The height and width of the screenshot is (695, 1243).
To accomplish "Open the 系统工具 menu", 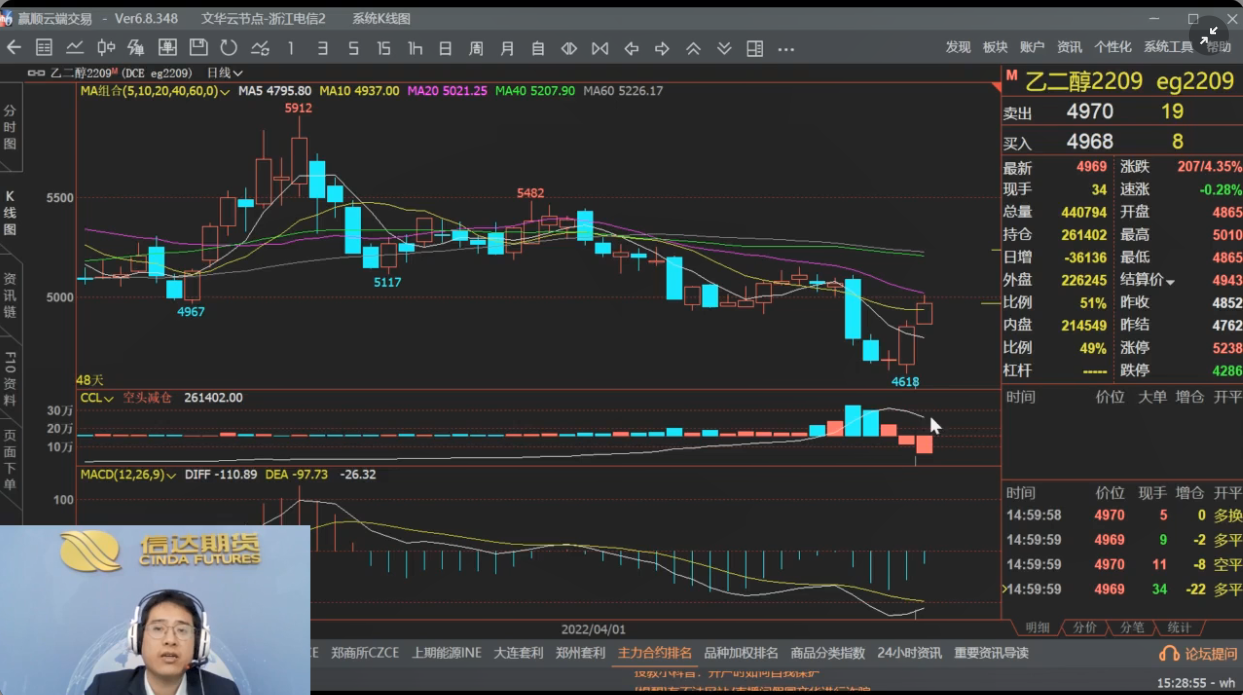I will [1168, 47].
